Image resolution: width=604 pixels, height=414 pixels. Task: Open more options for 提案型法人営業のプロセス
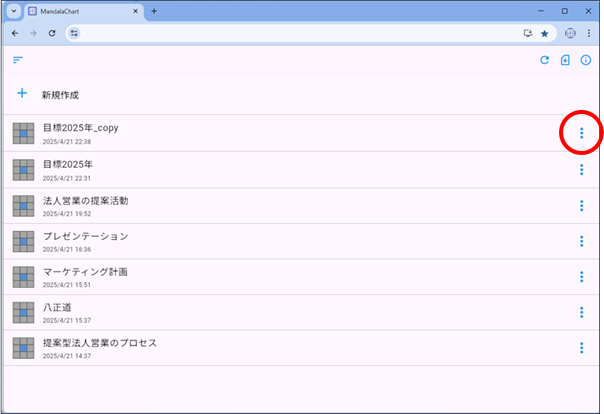582,348
